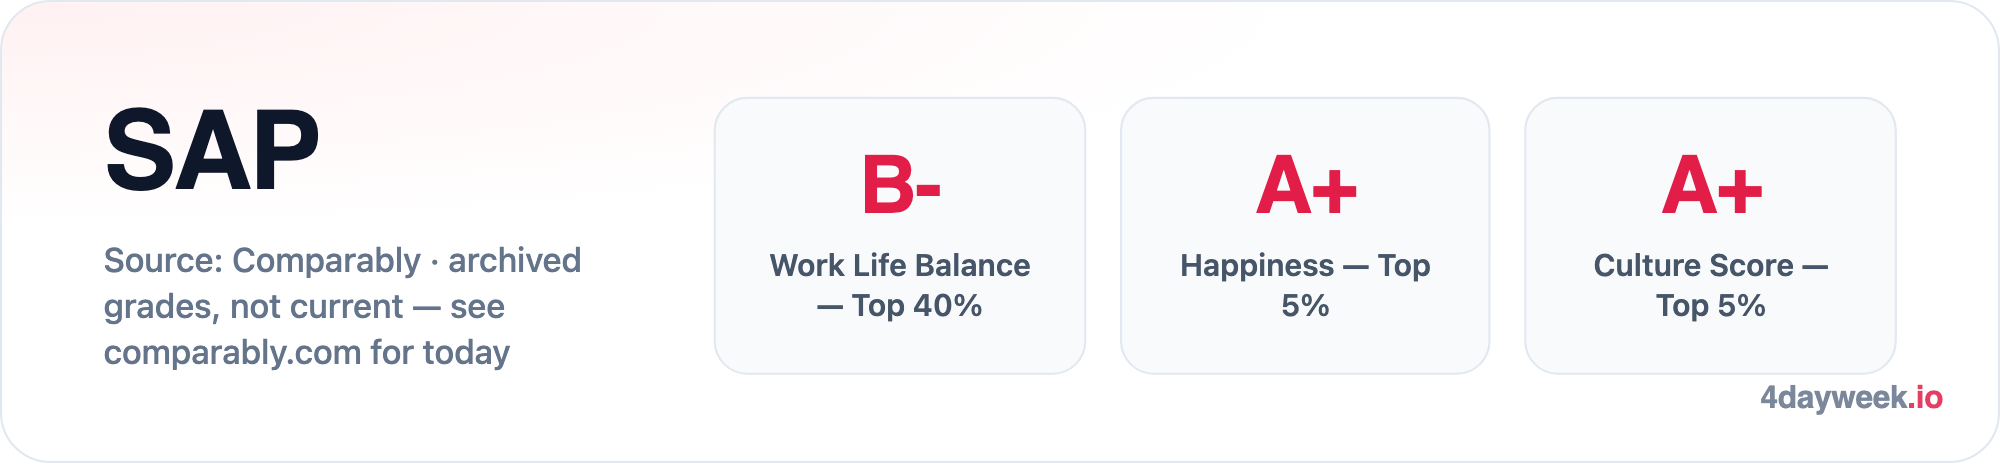The width and height of the screenshot is (2000, 463).
Task: Click the B- grade letter
Action: tap(900, 186)
